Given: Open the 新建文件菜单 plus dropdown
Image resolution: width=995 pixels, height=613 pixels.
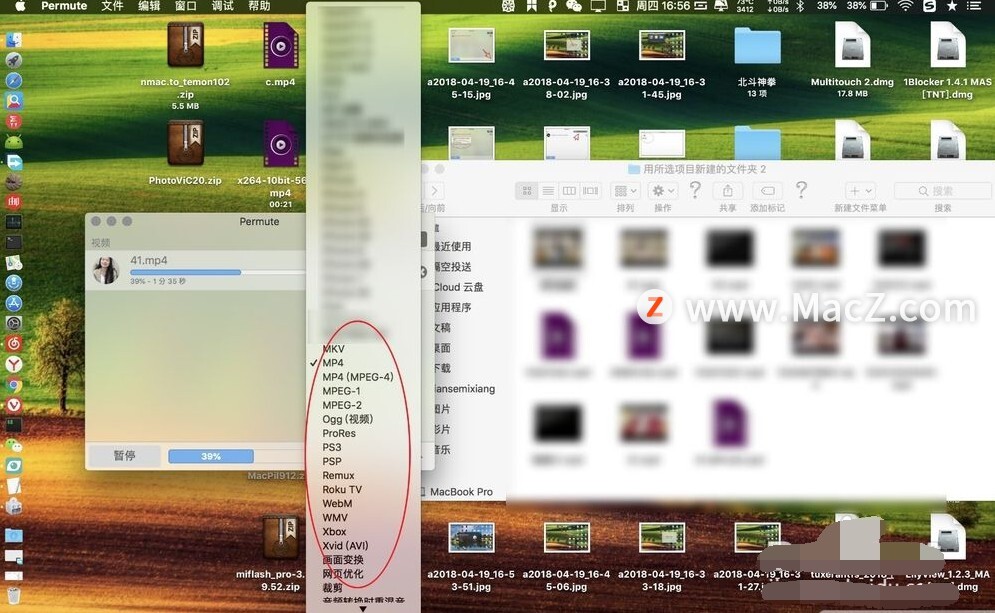Looking at the screenshot, I should 860,190.
